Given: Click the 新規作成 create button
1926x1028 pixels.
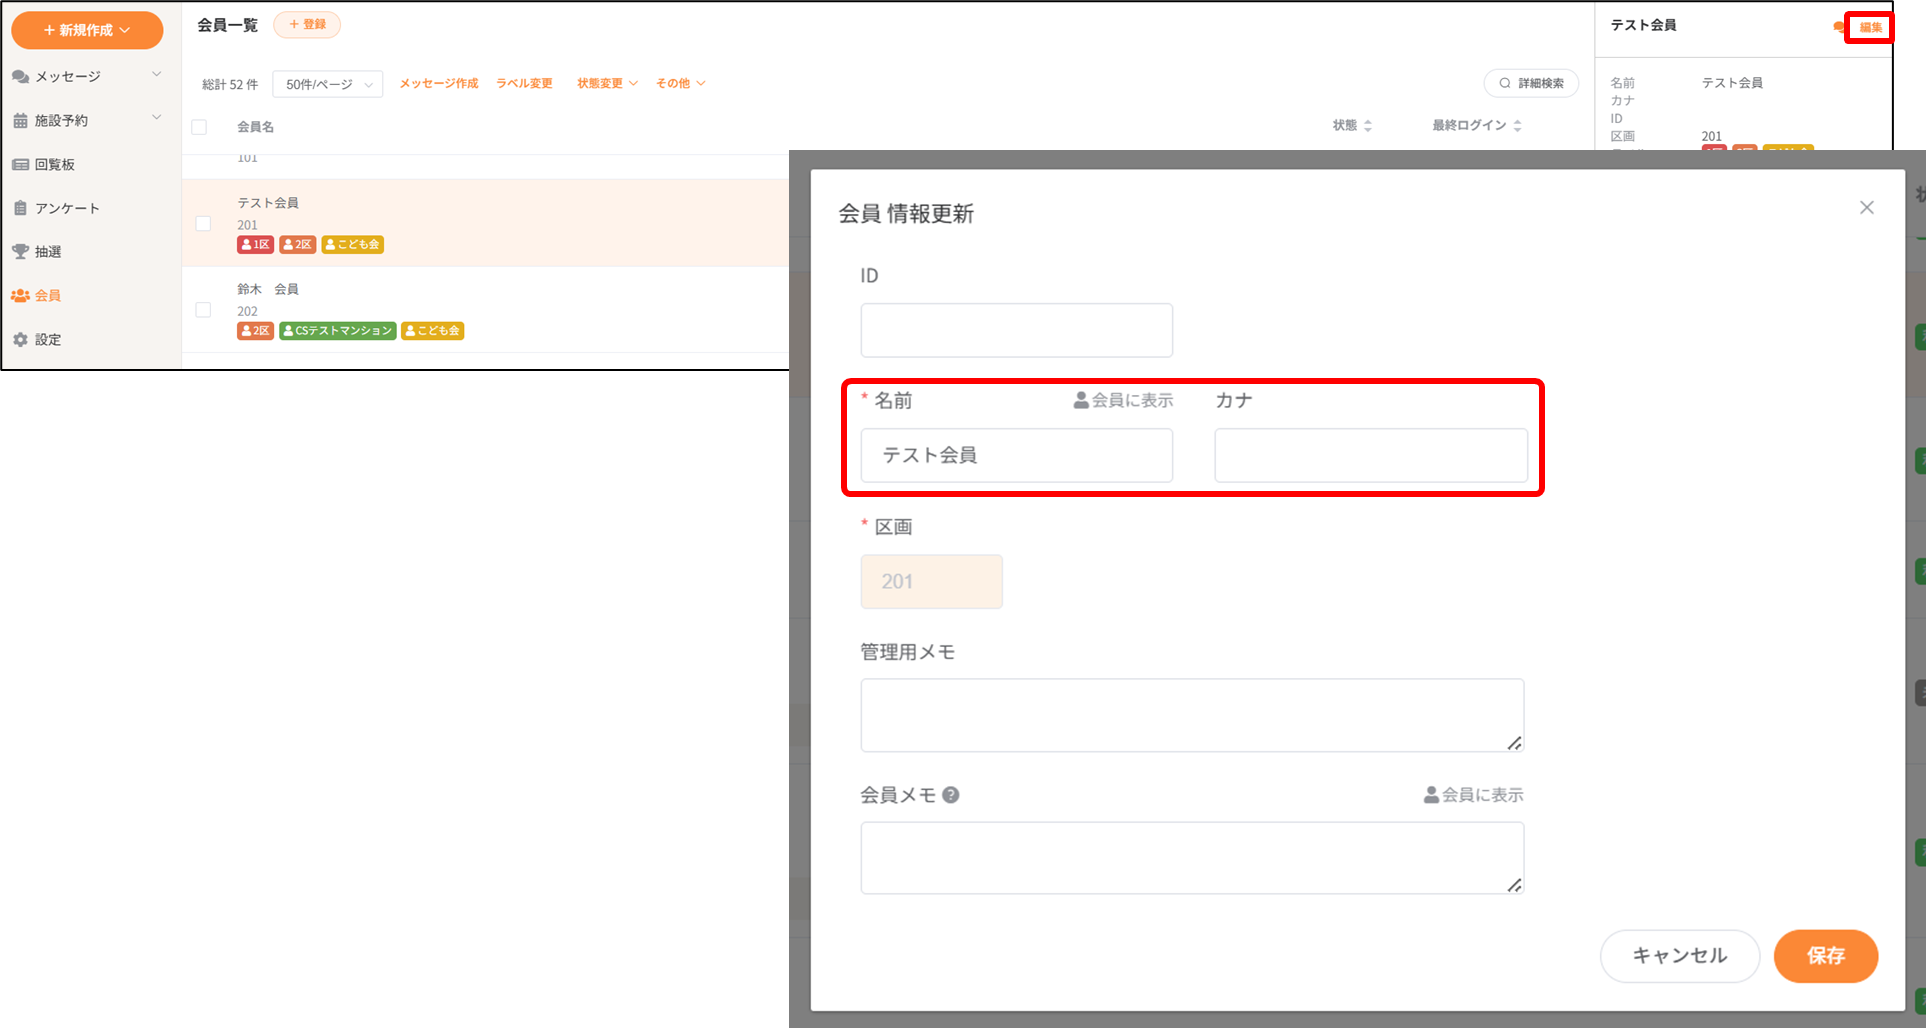Looking at the screenshot, I should tap(87, 30).
